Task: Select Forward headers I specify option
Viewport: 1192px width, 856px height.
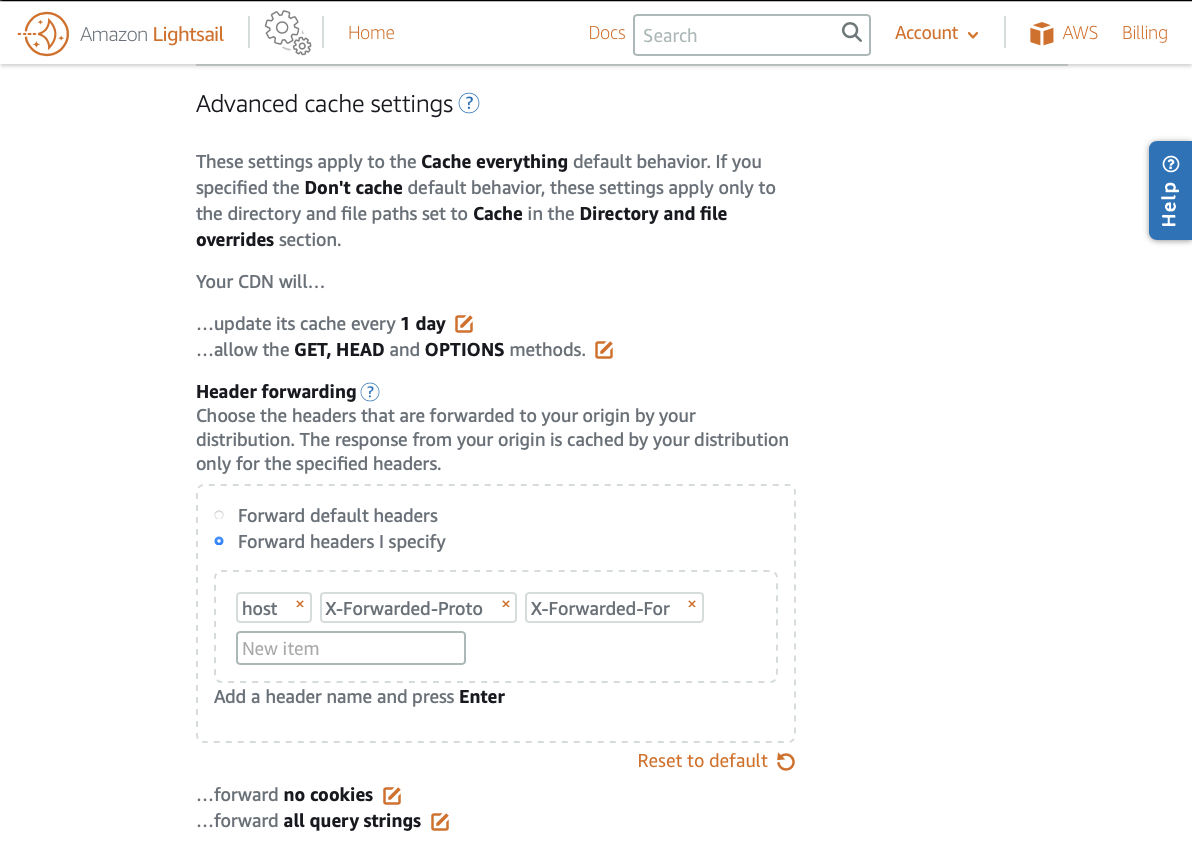Action: pos(220,542)
